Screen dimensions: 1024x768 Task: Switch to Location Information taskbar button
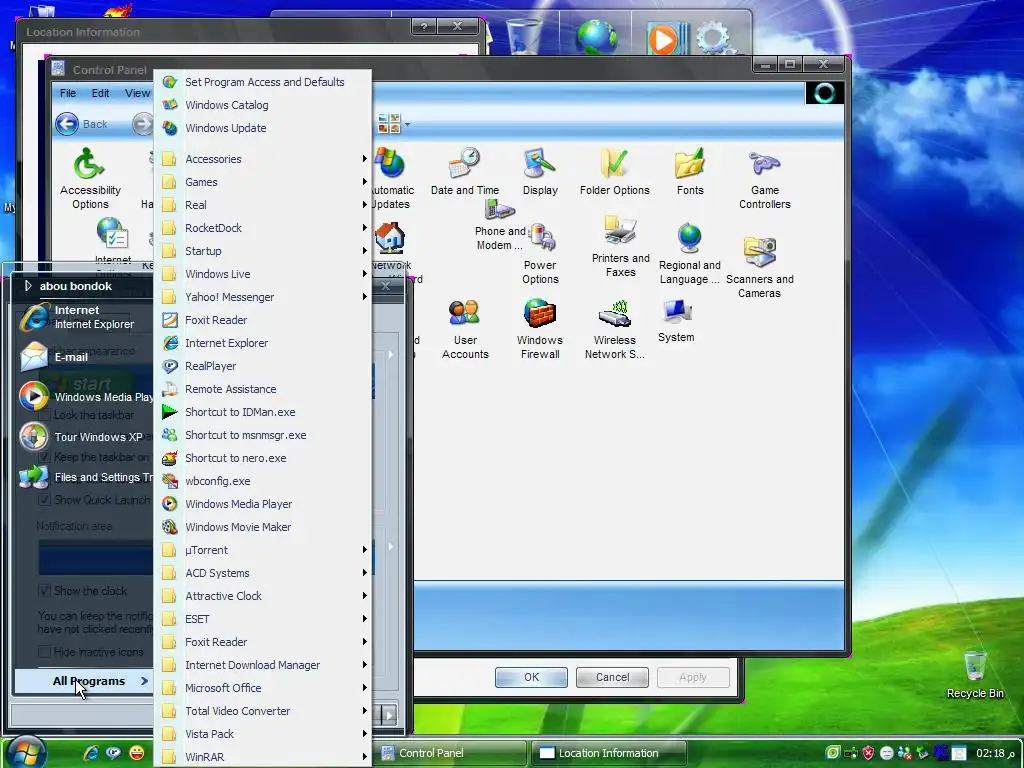click(609, 753)
